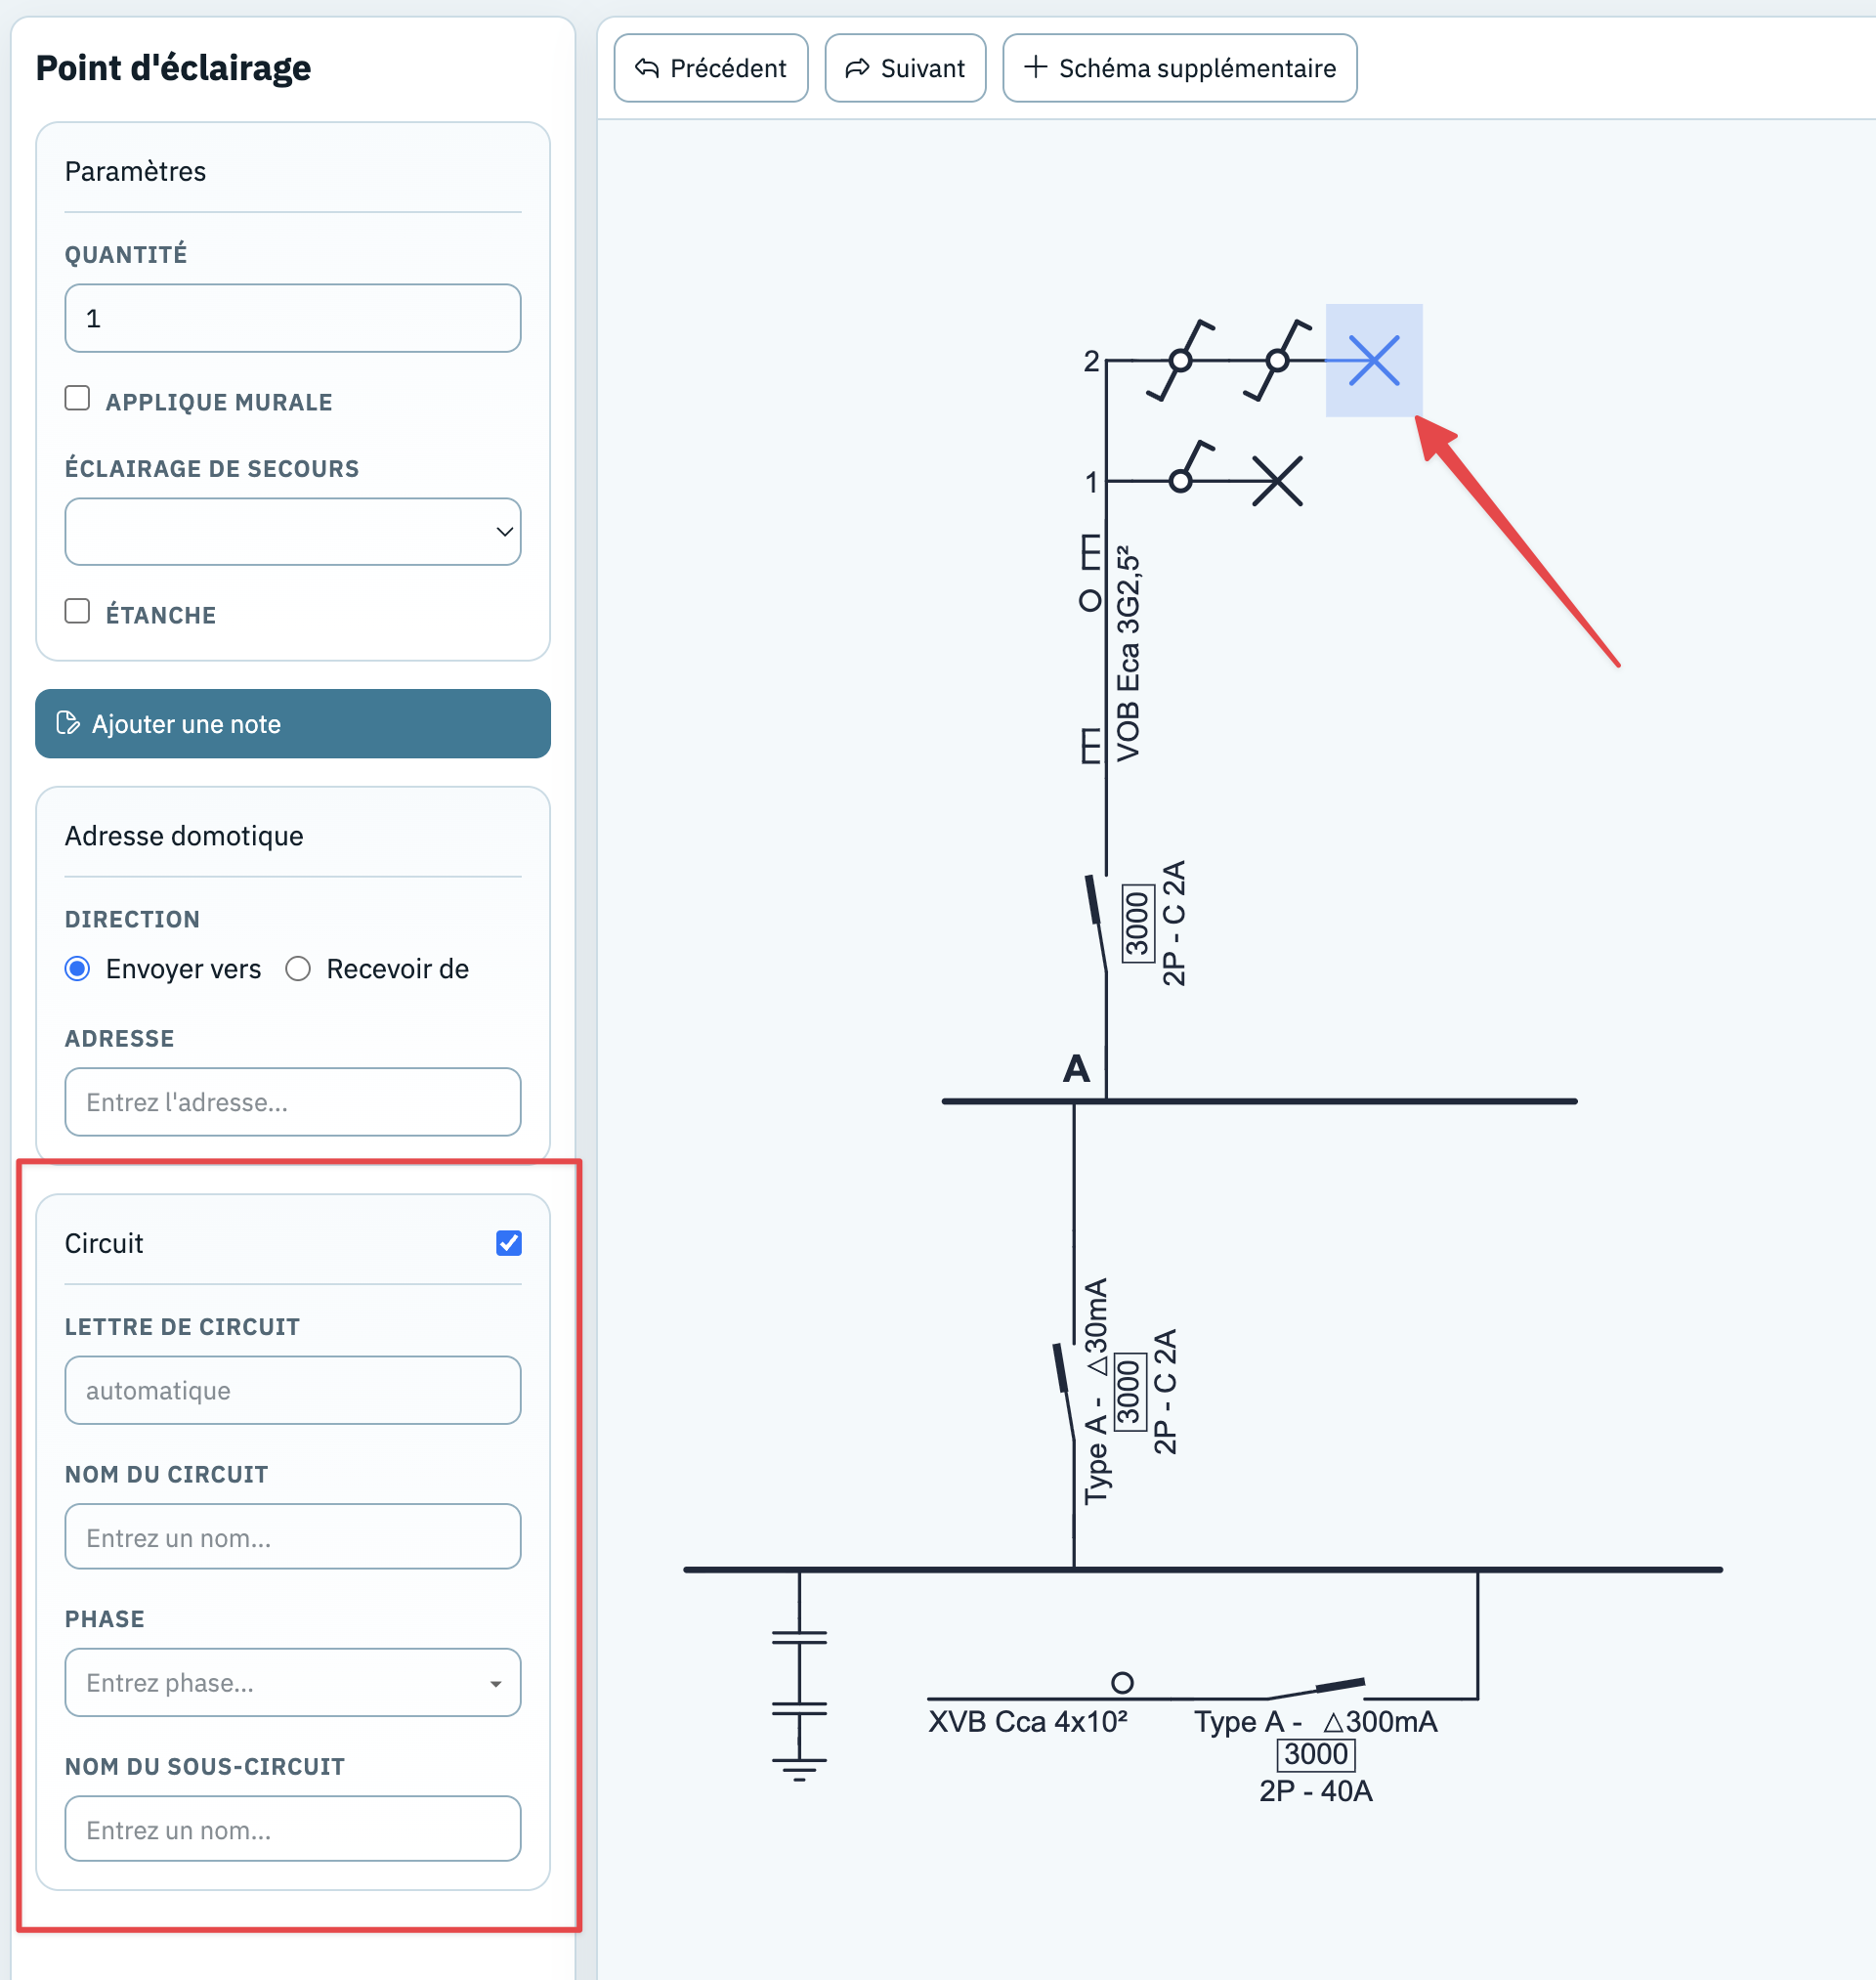Click the 2P - C 2A circuit breaker above busbar A
1876x1980 pixels.
click(x=1099, y=923)
